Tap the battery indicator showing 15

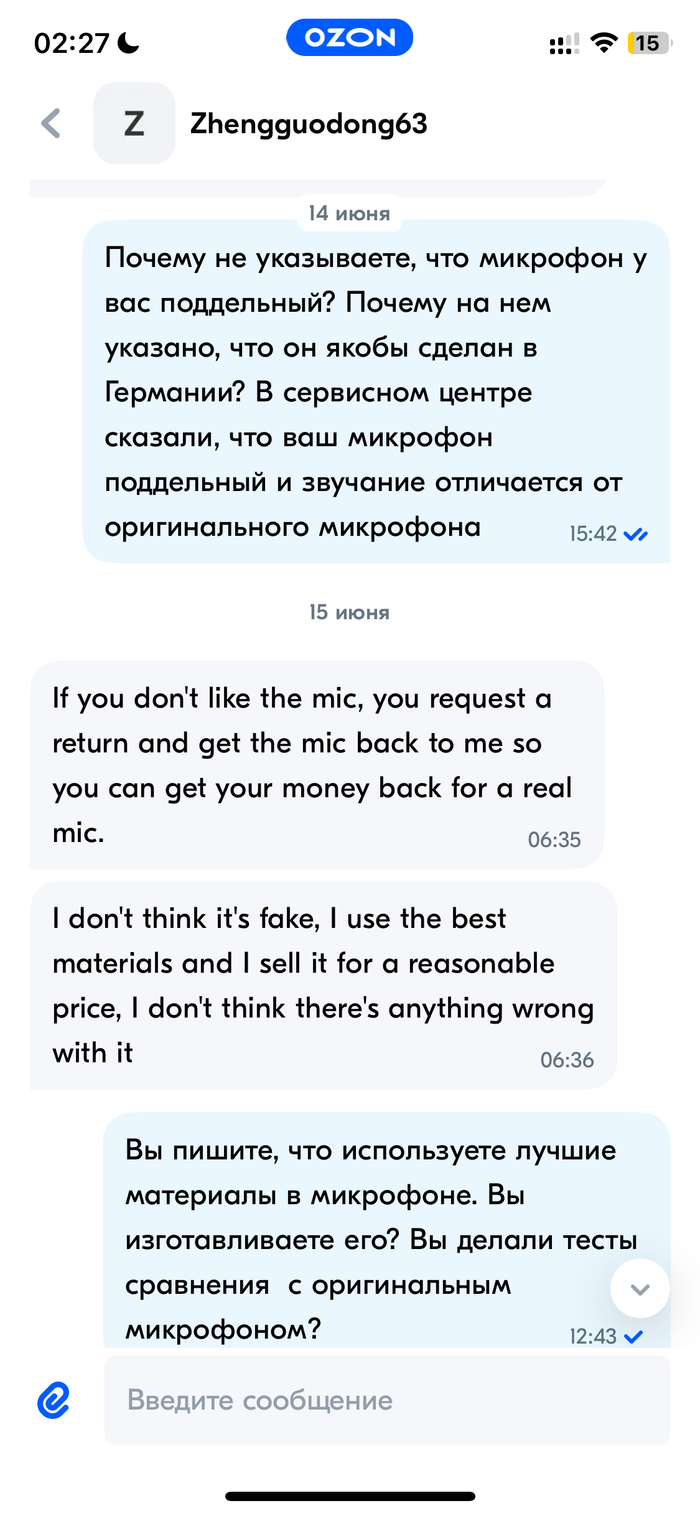pos(647,43)
